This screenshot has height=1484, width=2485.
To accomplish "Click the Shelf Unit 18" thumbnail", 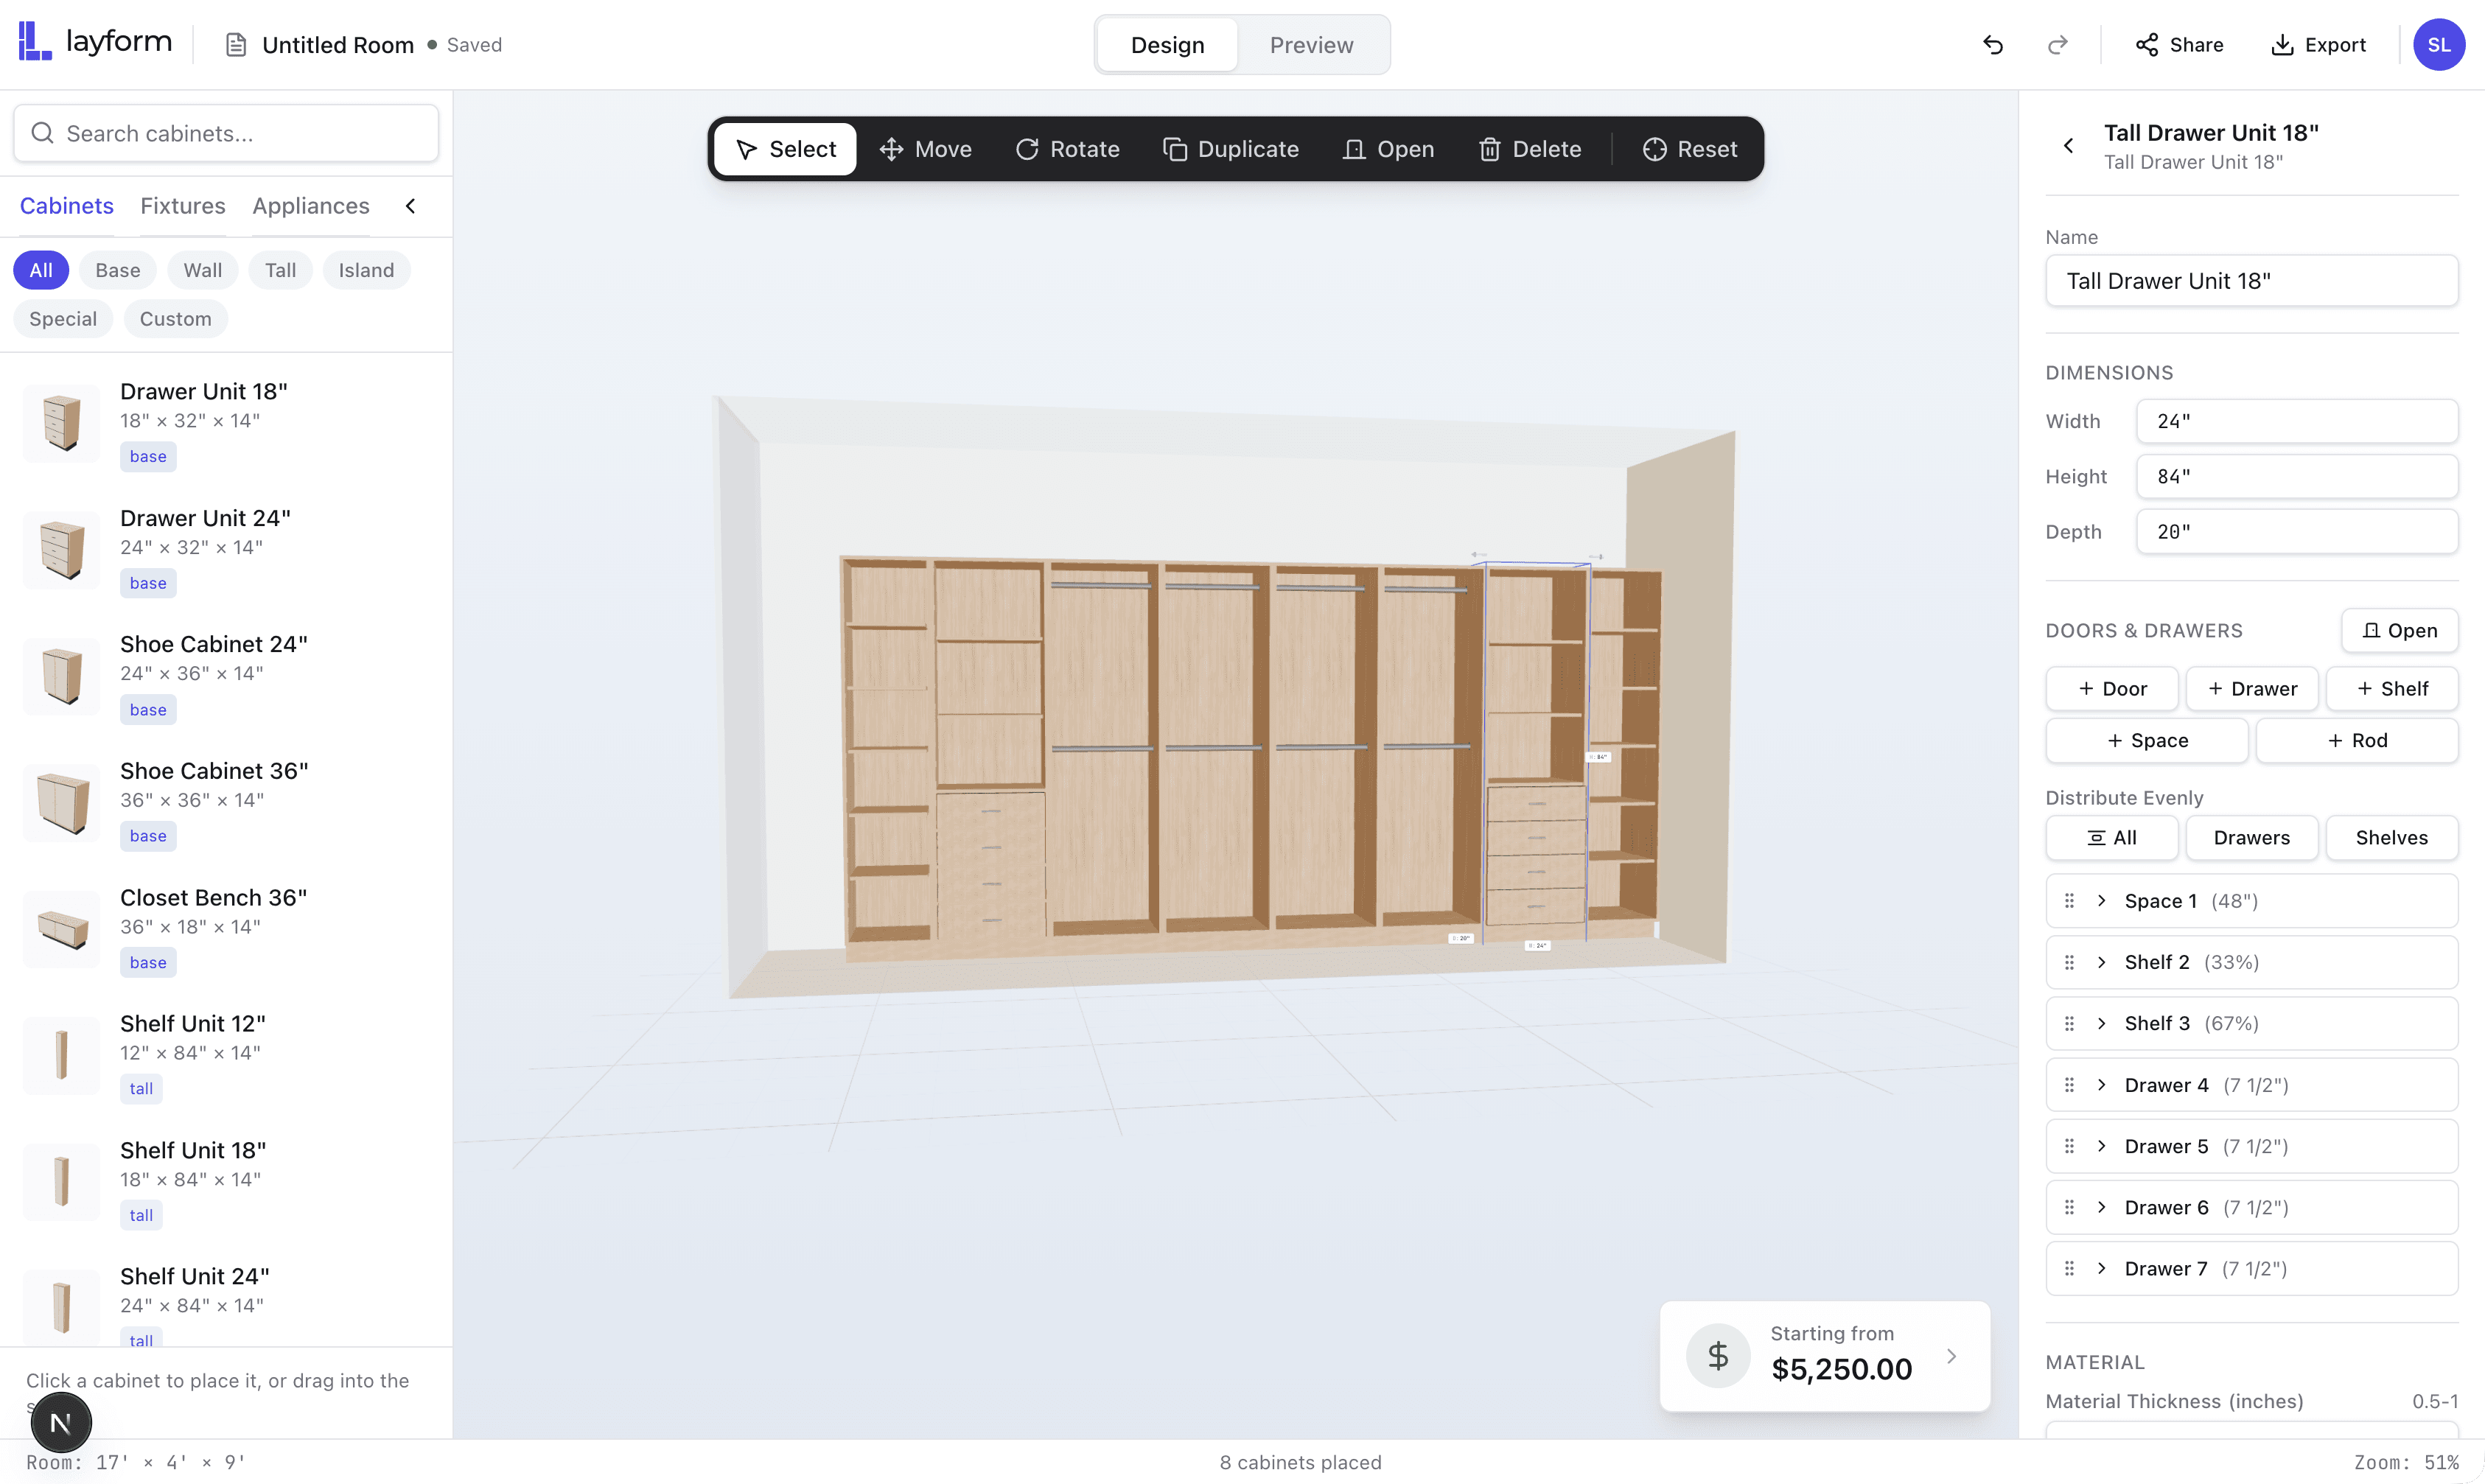I will pos(62,1182).
